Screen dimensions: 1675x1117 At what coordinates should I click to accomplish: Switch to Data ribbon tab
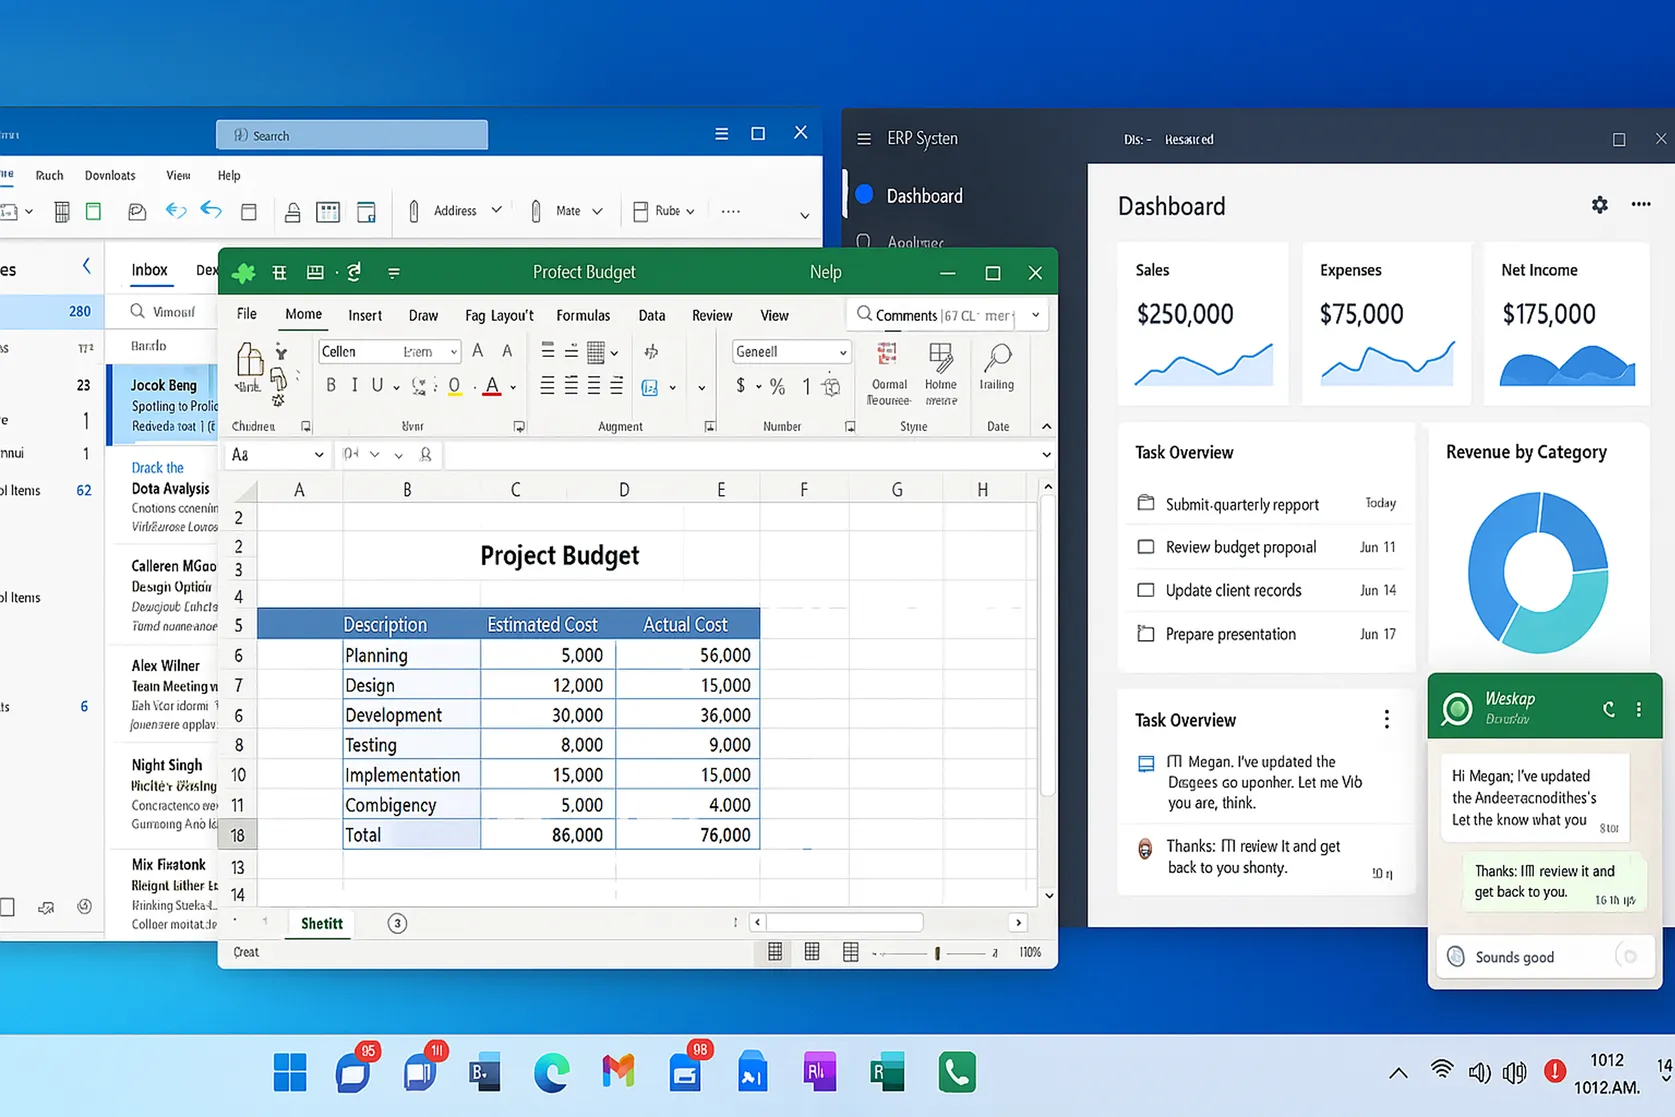(x=652, y=315)
